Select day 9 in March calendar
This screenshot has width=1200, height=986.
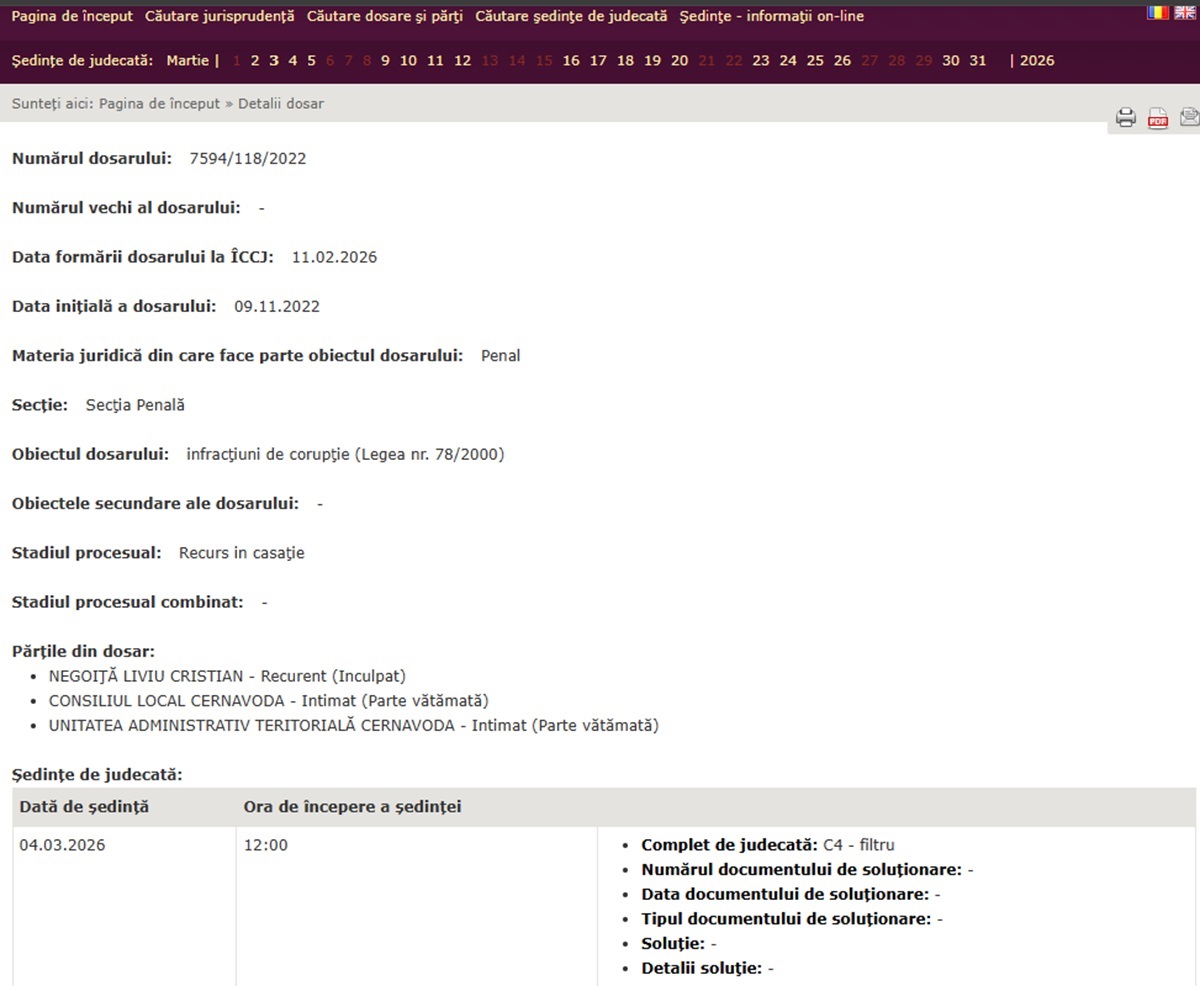(385, 60)
